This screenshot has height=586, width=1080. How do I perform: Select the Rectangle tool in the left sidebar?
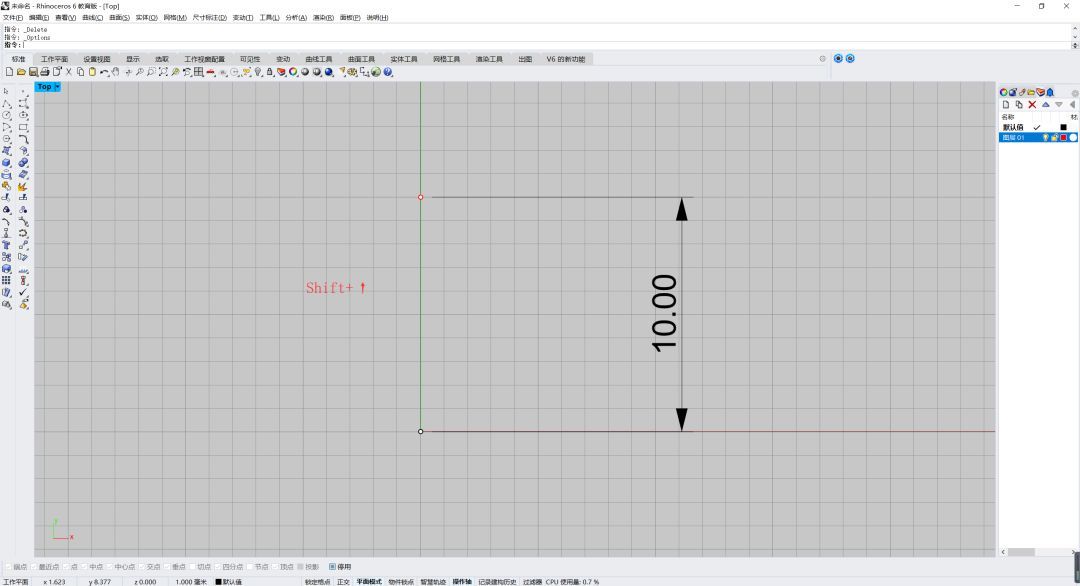coord(23,127)
